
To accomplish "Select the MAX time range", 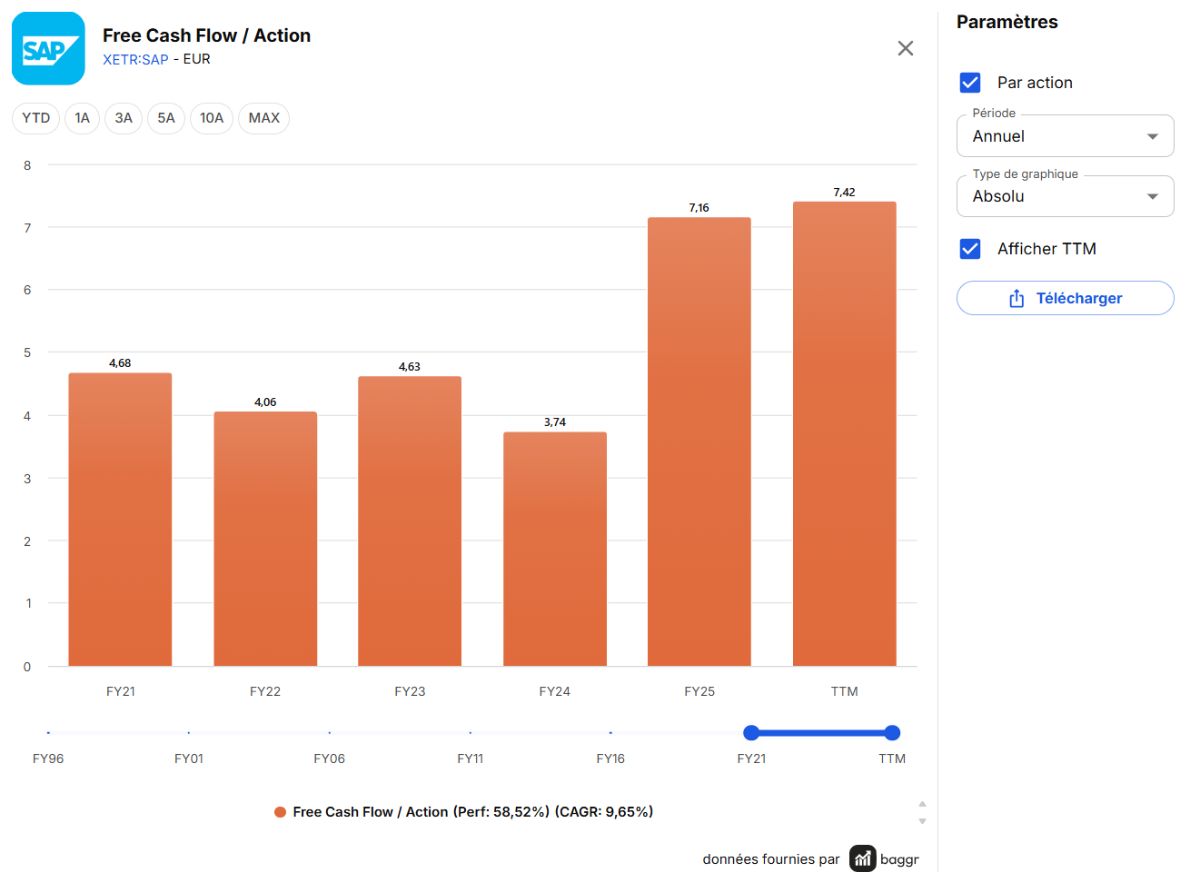I will 264,118.
